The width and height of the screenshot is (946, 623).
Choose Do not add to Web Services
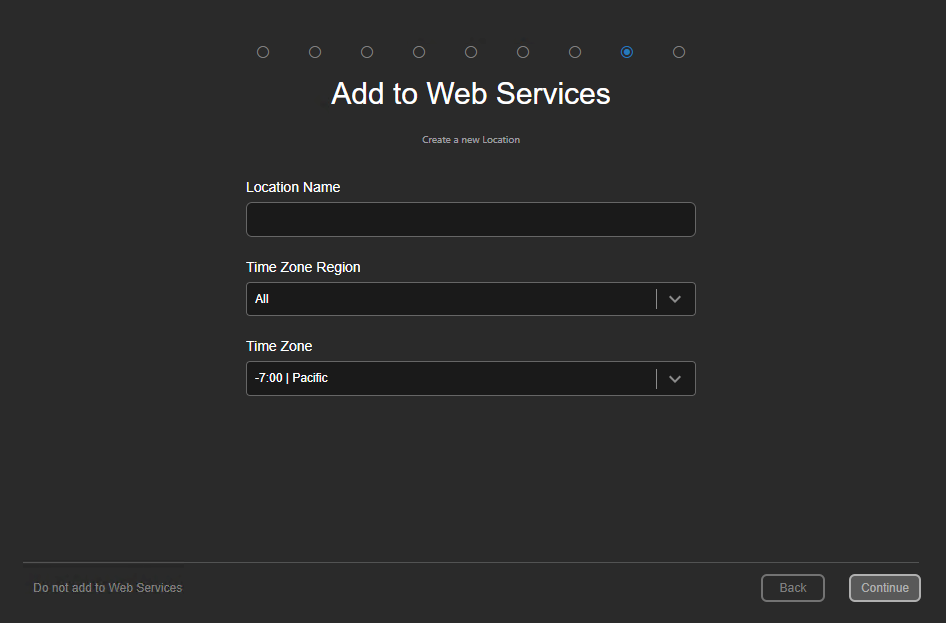pos(107,588)
